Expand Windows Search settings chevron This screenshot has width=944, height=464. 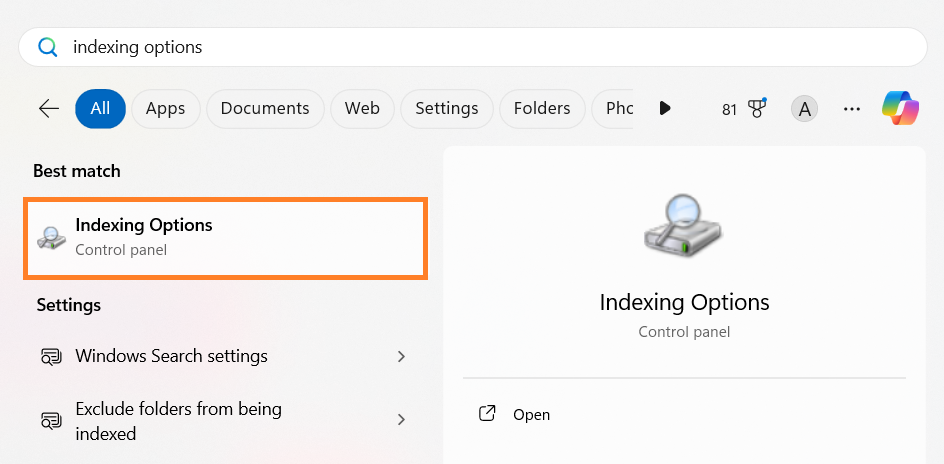click(x=401, y=356)
